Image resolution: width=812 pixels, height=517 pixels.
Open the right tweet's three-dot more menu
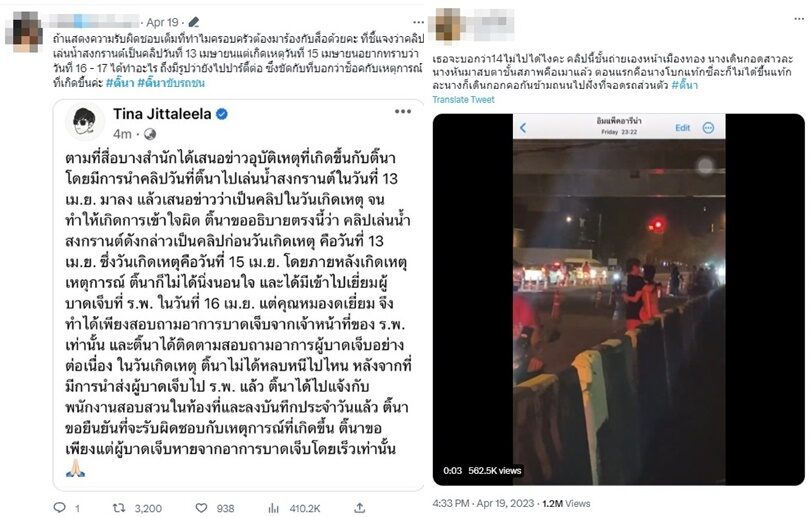click(799, 19)
